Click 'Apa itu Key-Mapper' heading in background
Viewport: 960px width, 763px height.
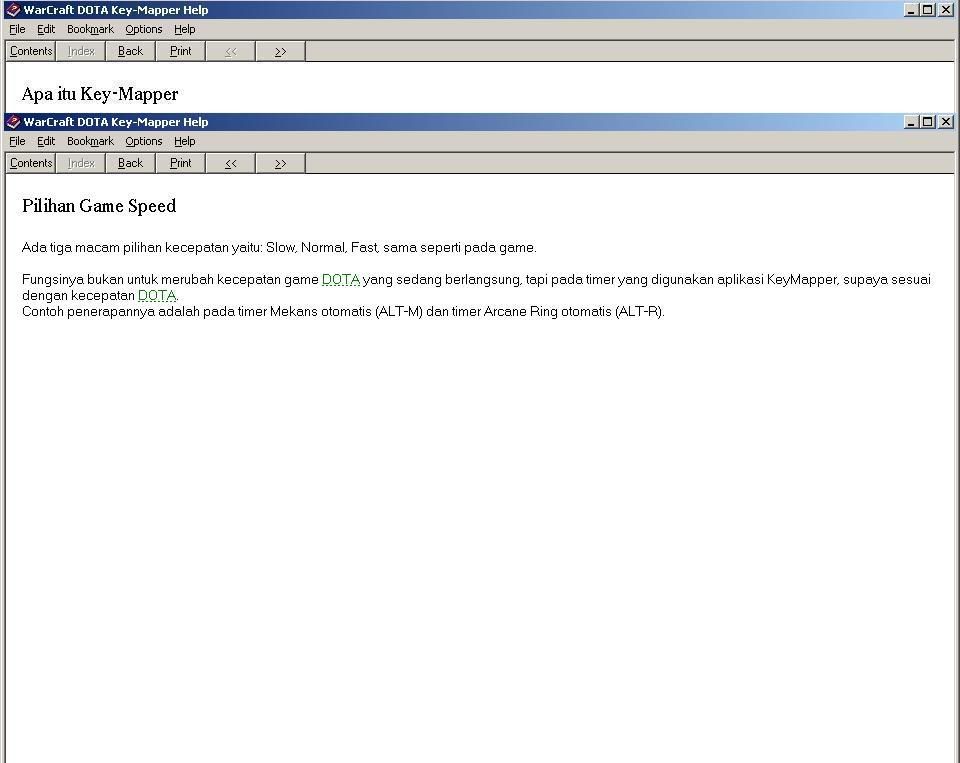tap(100, 94)
